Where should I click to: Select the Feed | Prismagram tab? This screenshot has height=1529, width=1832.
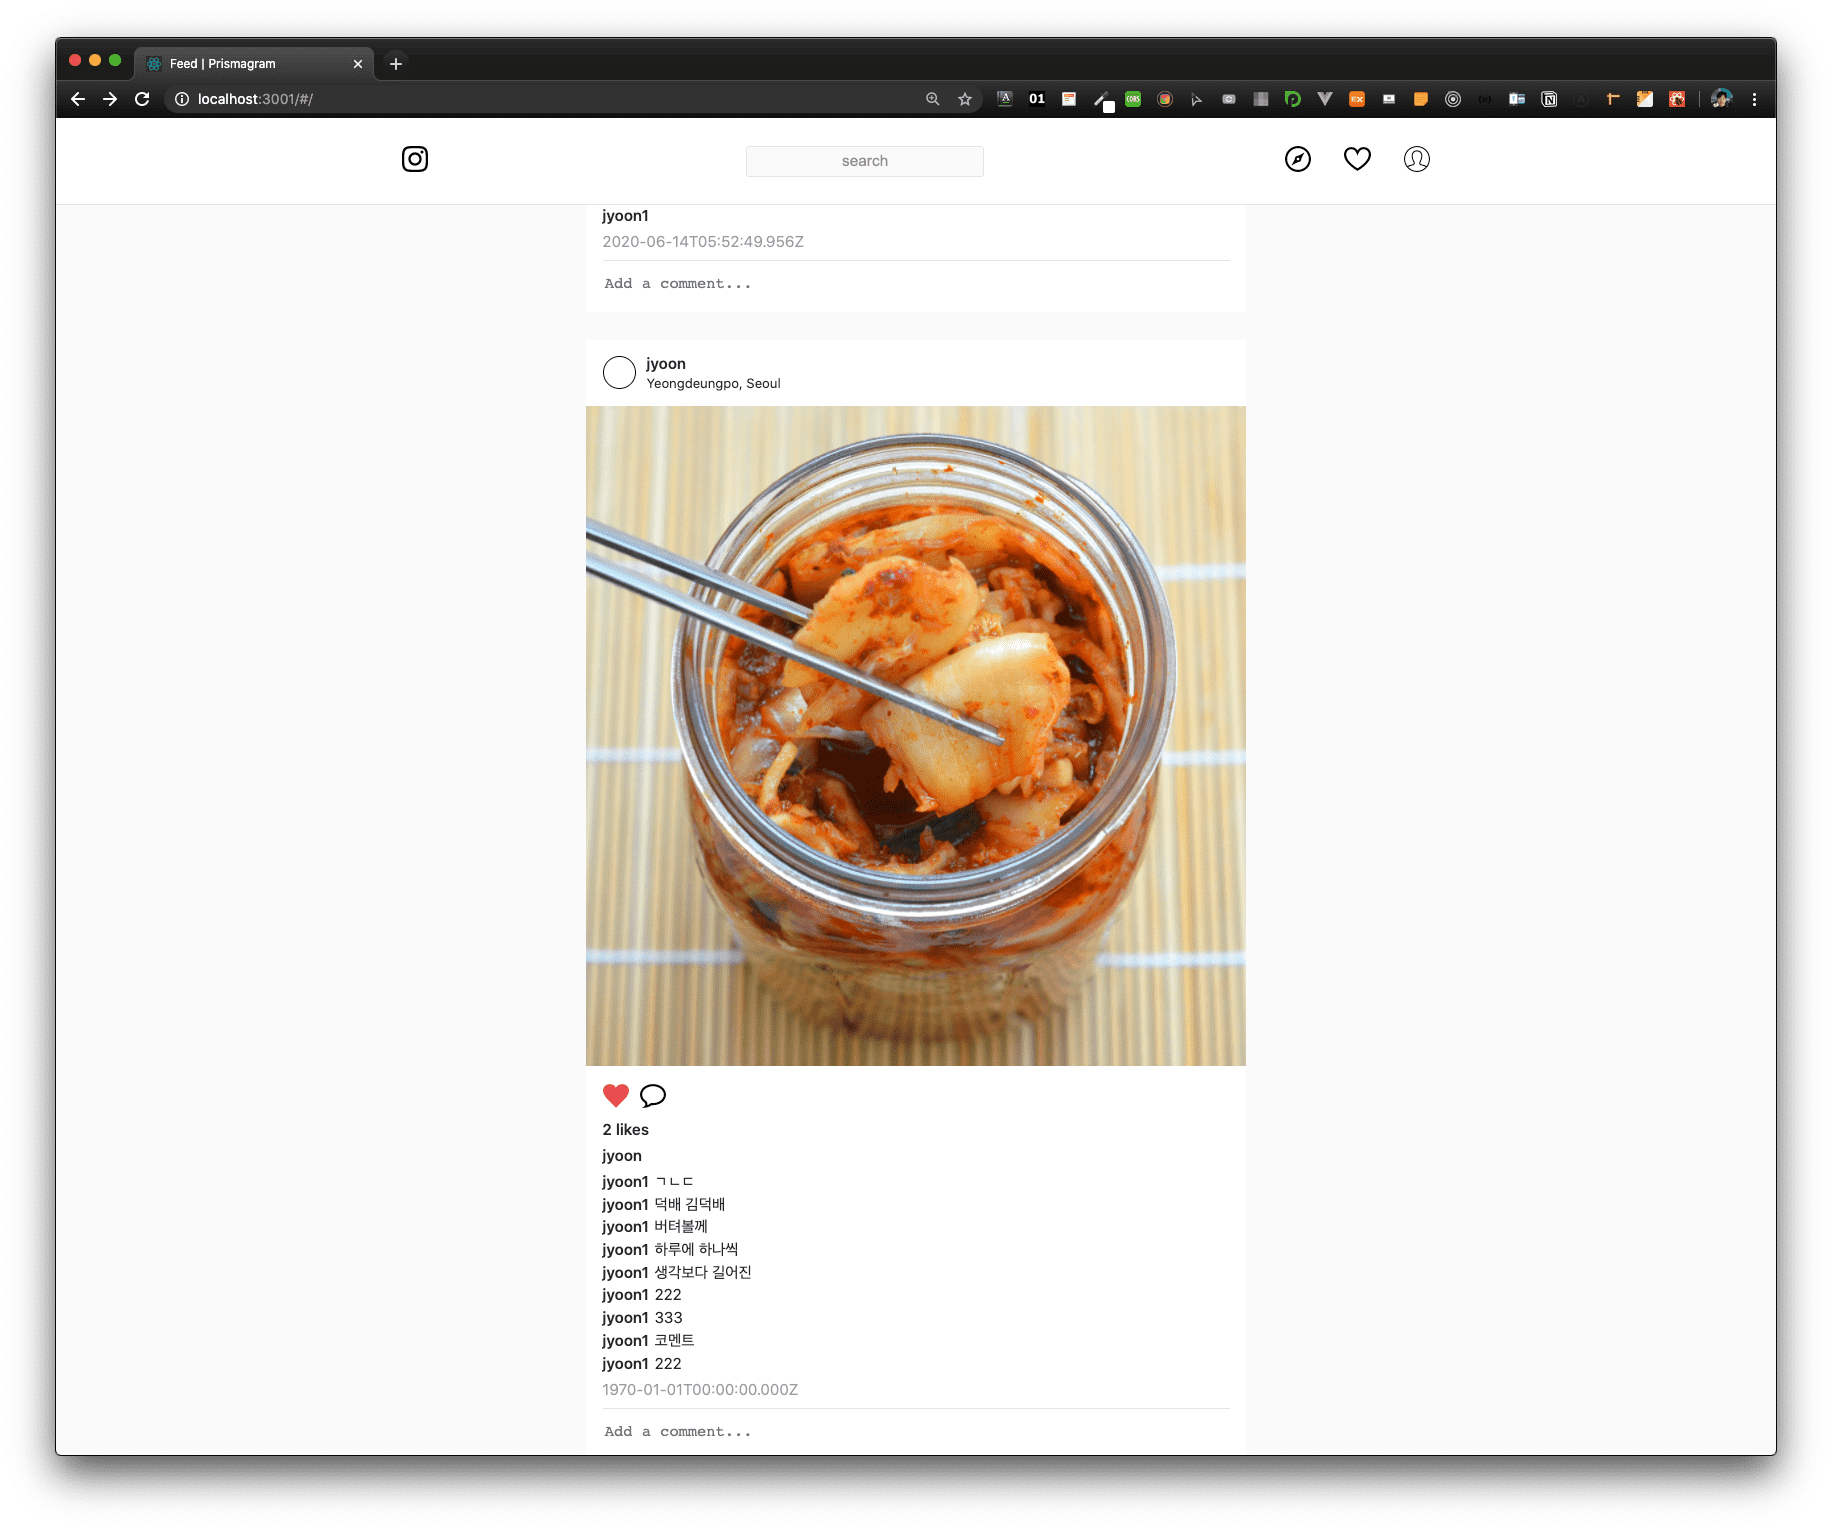(x=240, y=64)
